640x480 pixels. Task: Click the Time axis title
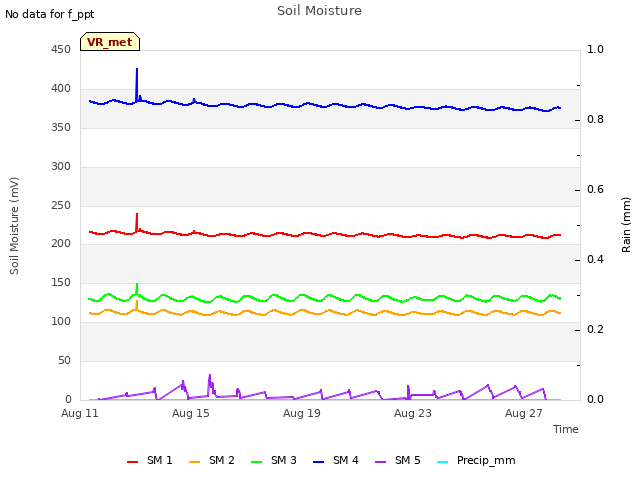pos(566,429)
